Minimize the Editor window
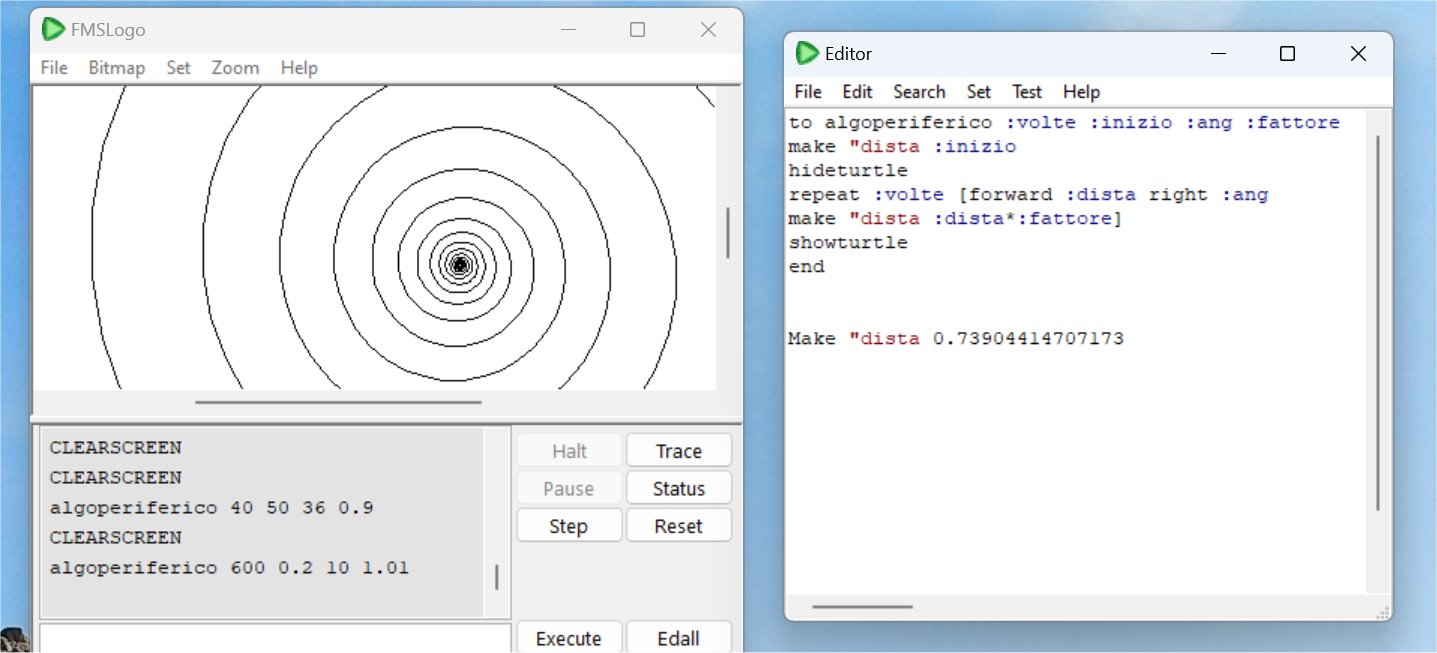1437x653 pixels. coord(1218,54)
